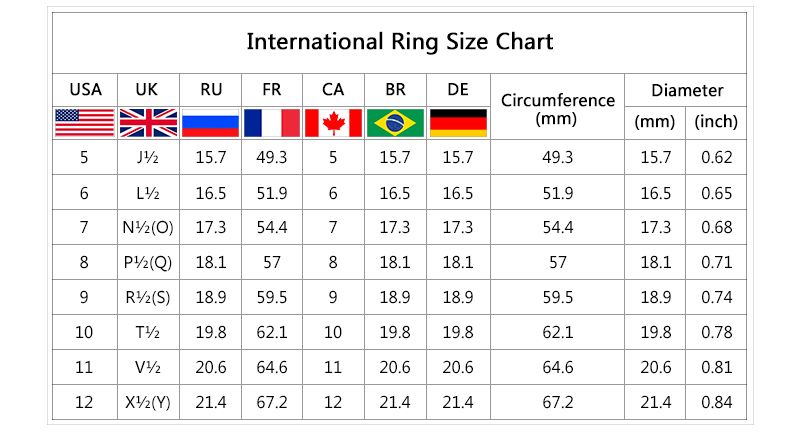Select the Brazilian flag icon
The height and width of the screenshot is (440, 800).
[396, 122]
